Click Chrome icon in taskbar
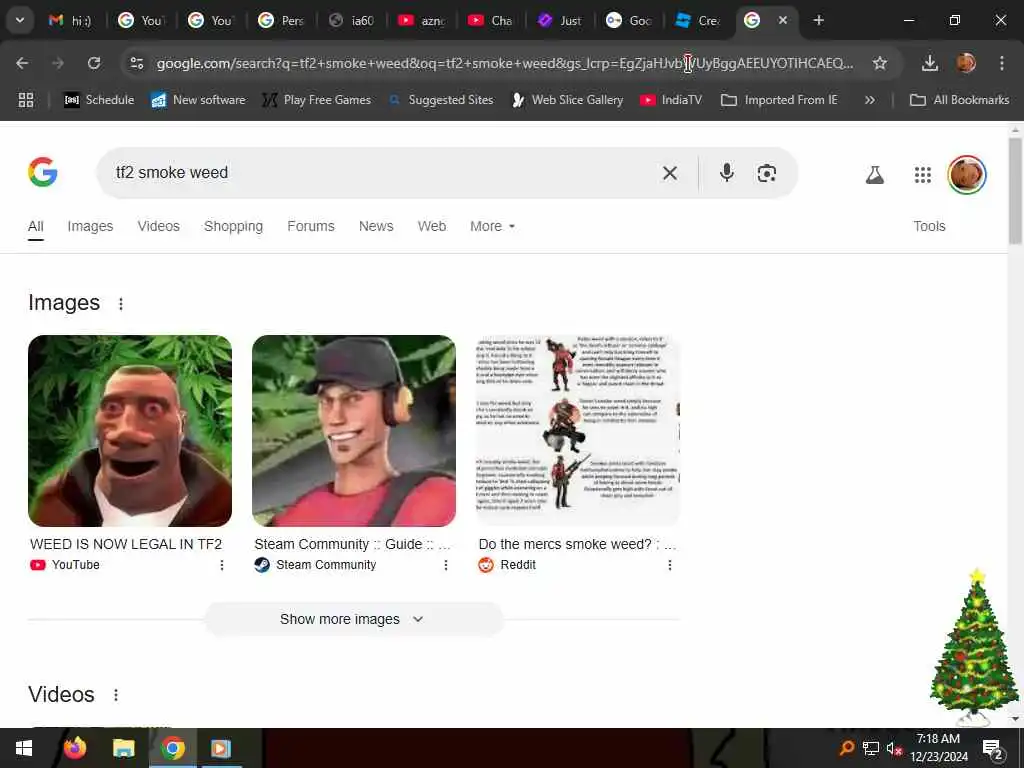1024x768 pixels. click(x=173, y=748)
